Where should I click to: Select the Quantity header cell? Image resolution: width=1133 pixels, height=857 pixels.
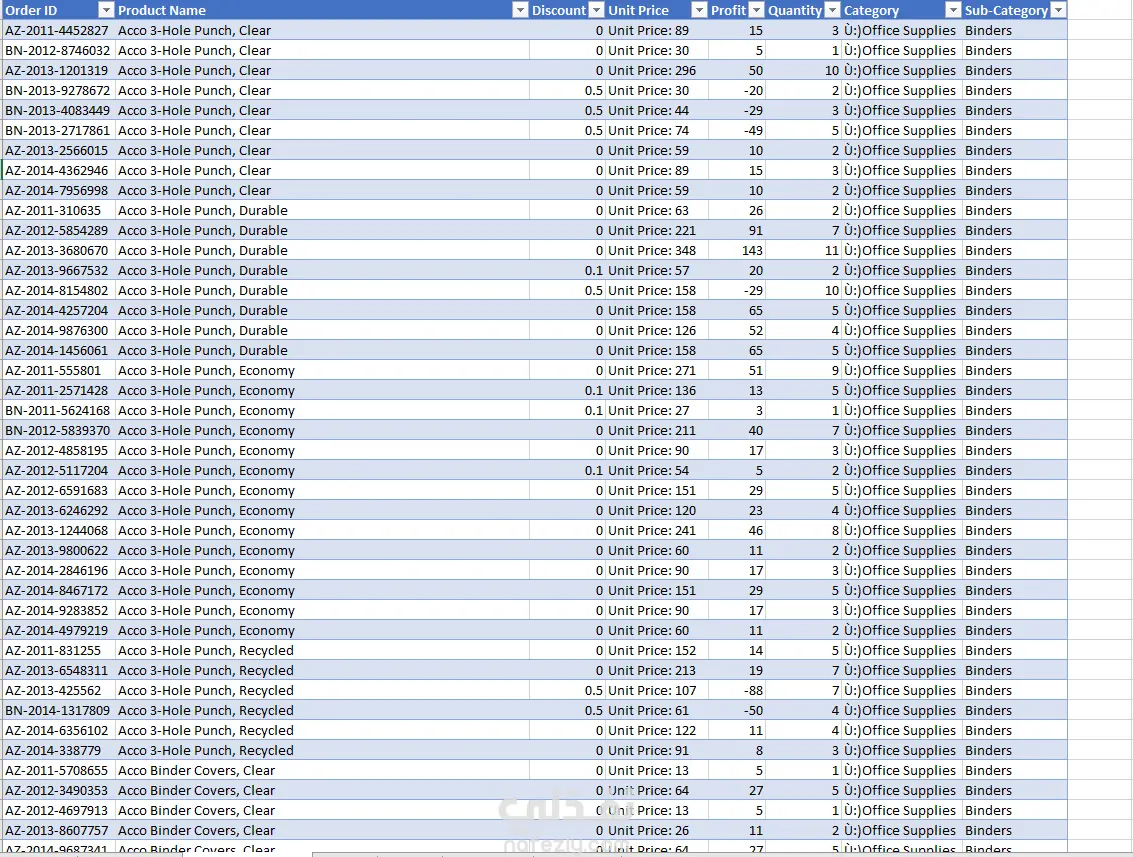coord(804,10)
